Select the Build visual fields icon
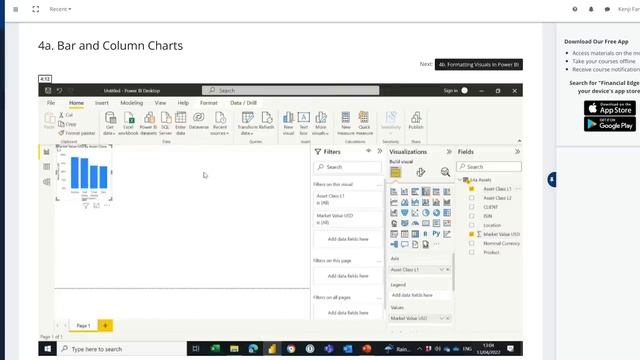Viewport: 640px width, 360px height. click(395, 172)
